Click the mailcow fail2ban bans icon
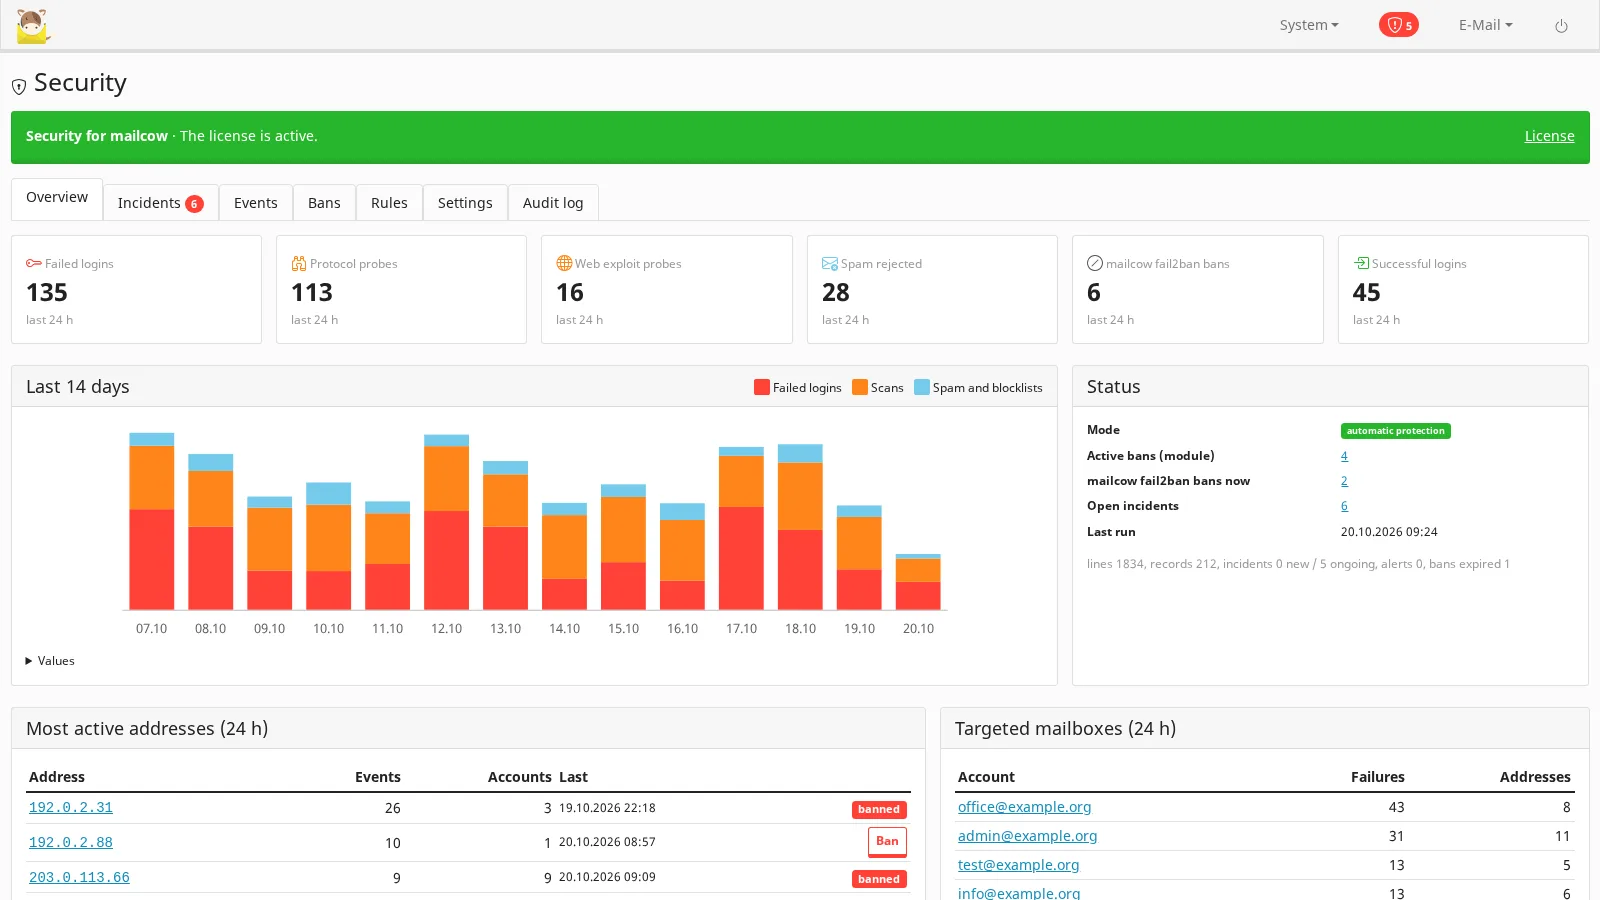This screenshot has width=1600, height=900. coord(1095,263)
